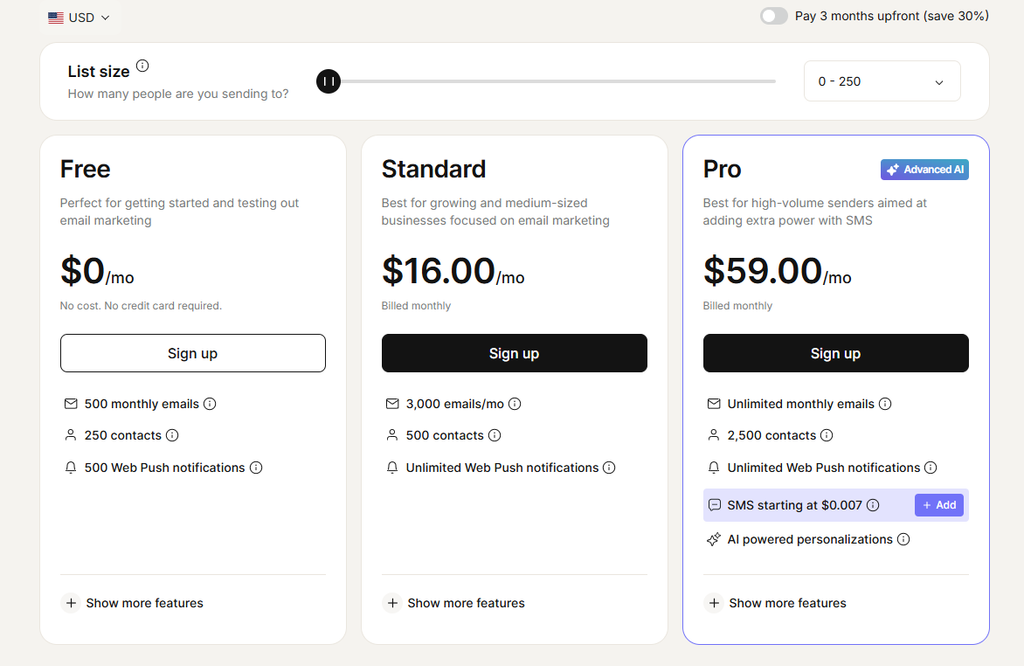Click the envelope icon beside 500 monthly emails
The image size is (1024, 666).
pyautogui.click(x=71, y=404)
